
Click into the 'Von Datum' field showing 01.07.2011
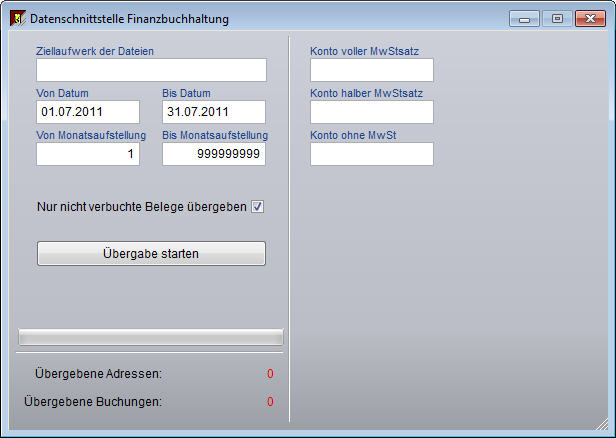pos(87,112)
